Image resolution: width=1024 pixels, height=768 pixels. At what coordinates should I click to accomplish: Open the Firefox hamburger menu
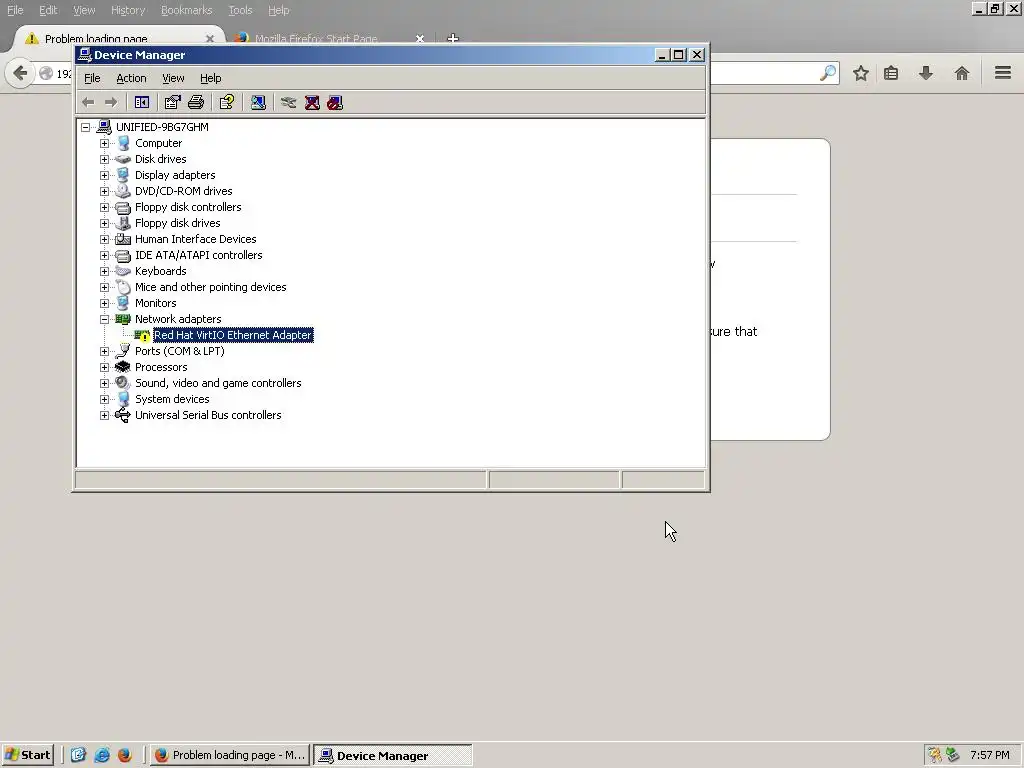pyautogui.click(x=1003, y=73)
